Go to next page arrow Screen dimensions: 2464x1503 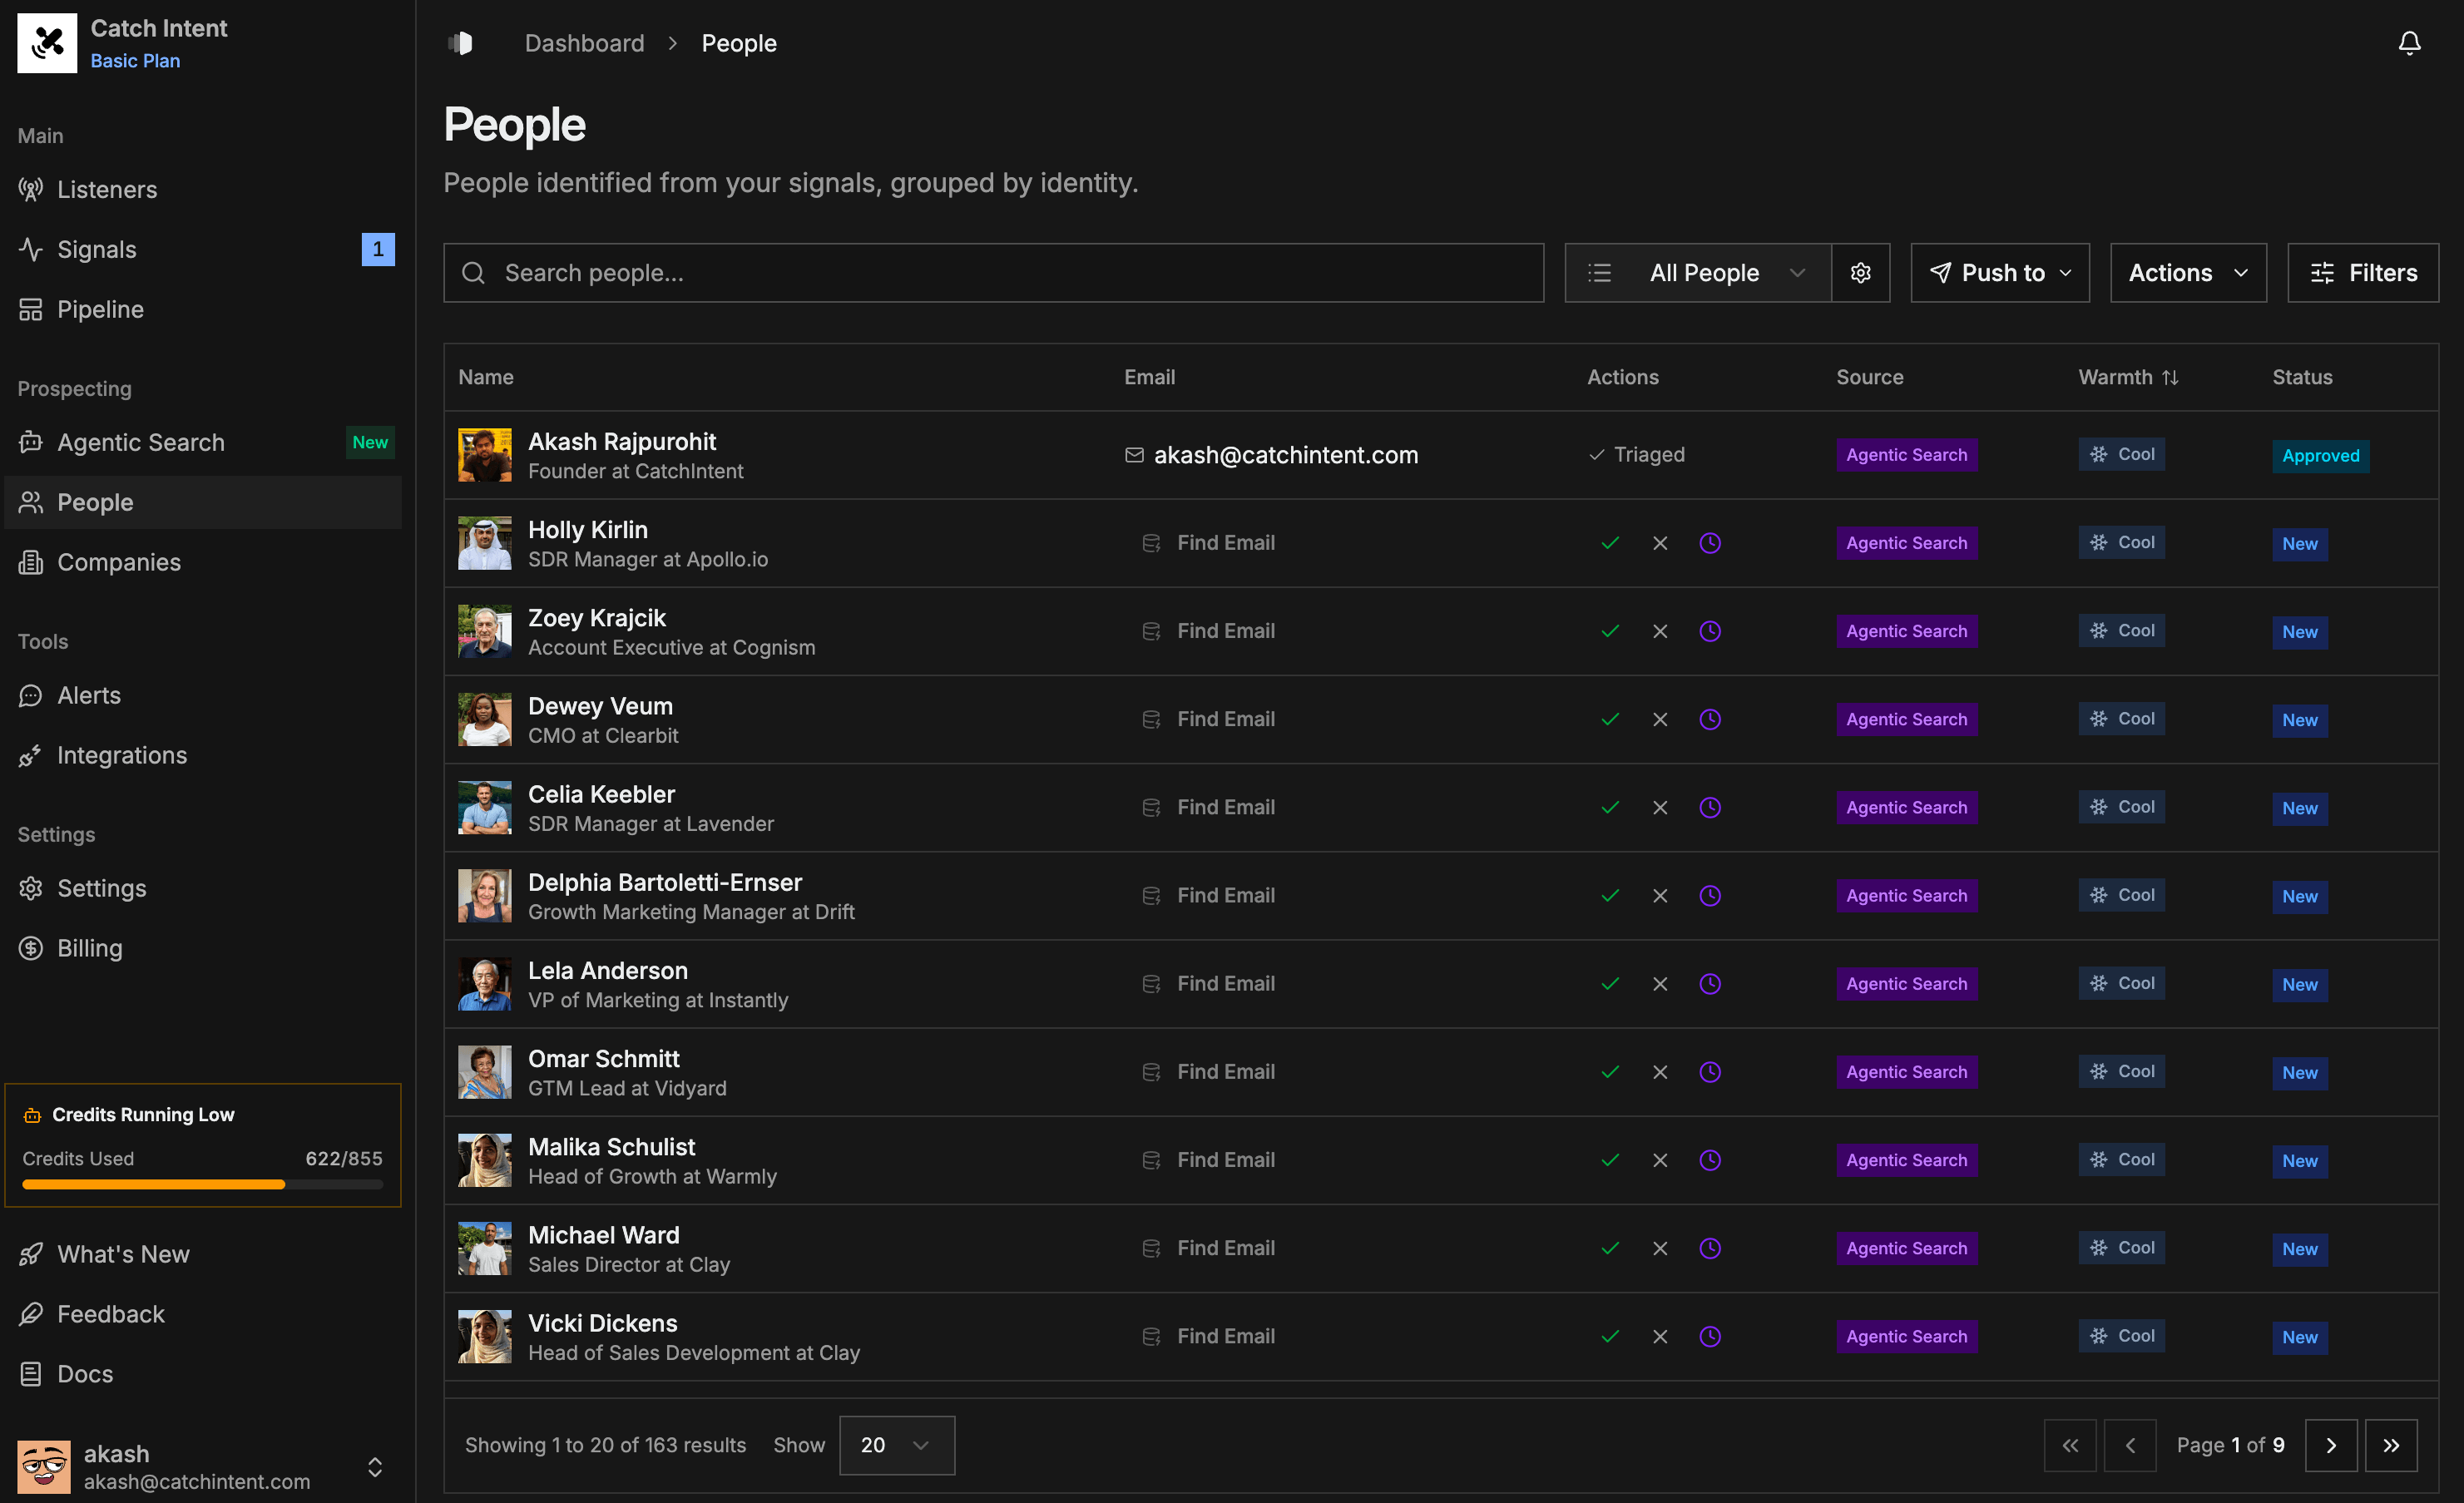pyautogui.click(x=2330, y=1445)
